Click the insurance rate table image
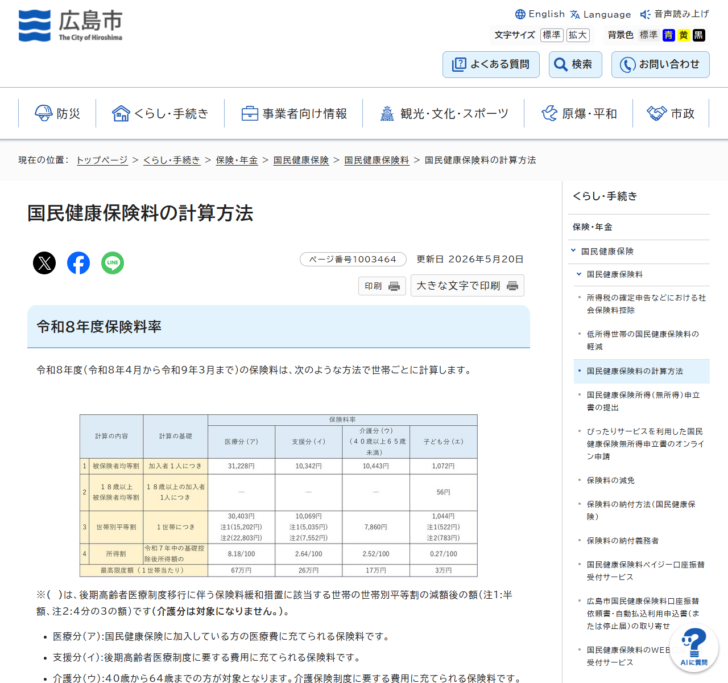Viewport: 728px width, 683px height. click(278, 495)
